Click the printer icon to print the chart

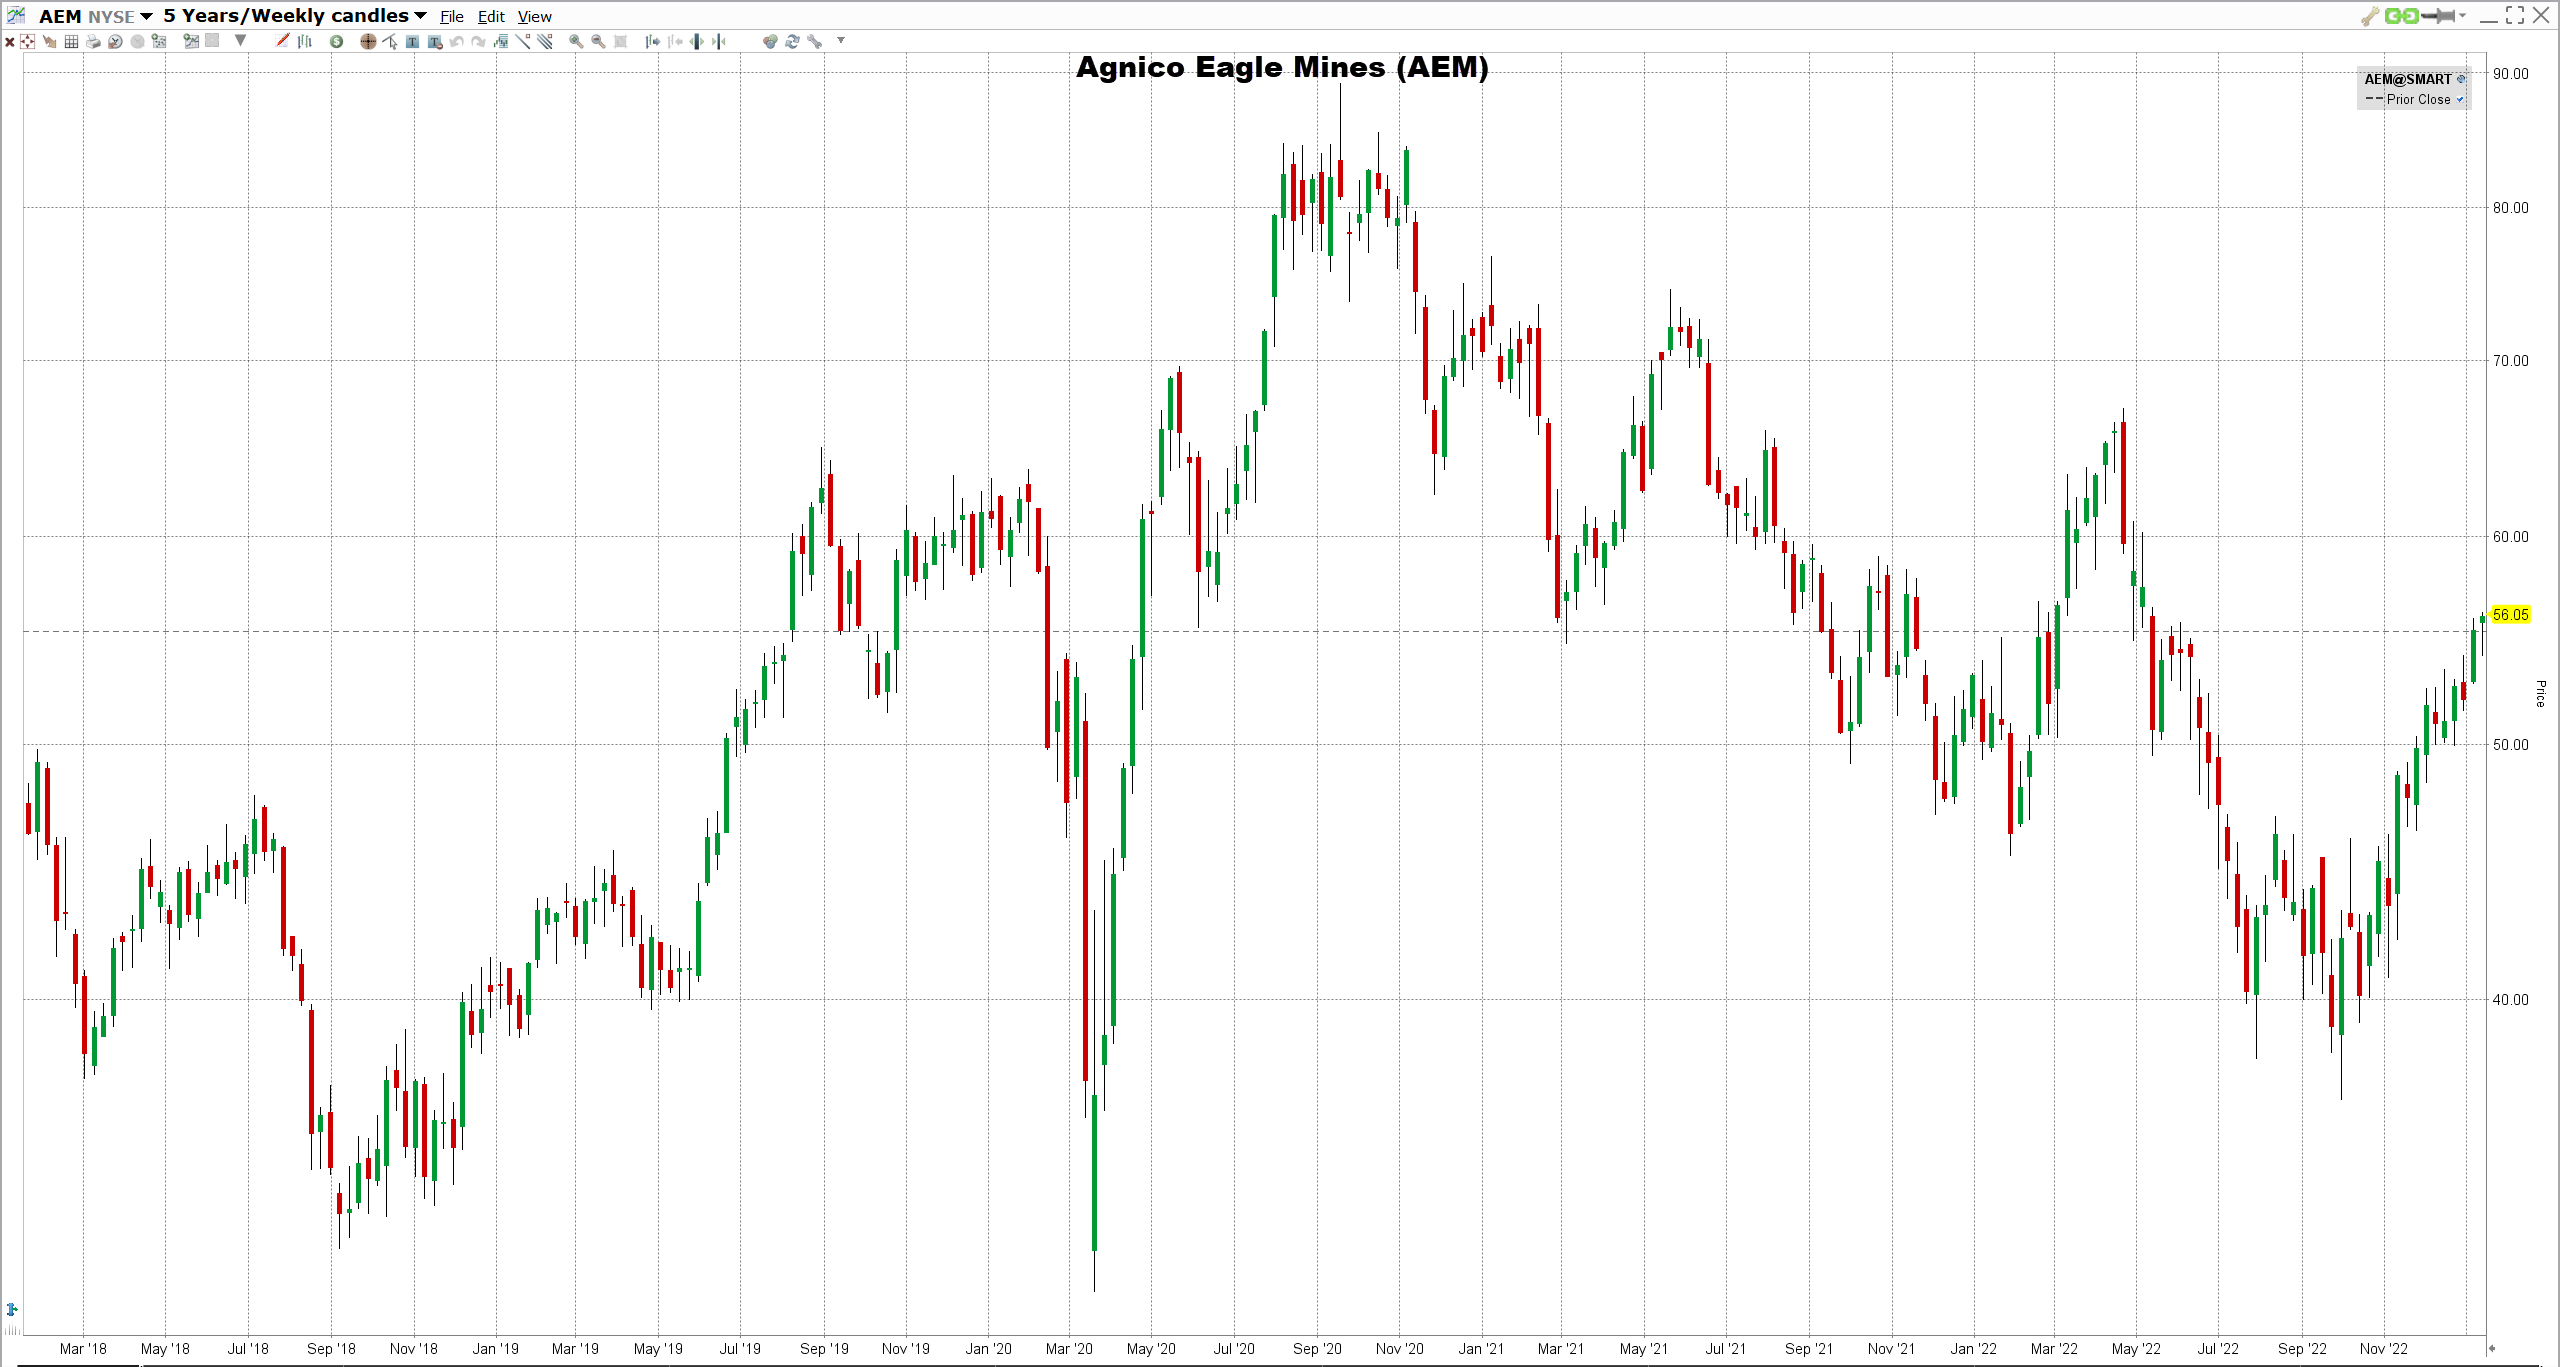93,41
